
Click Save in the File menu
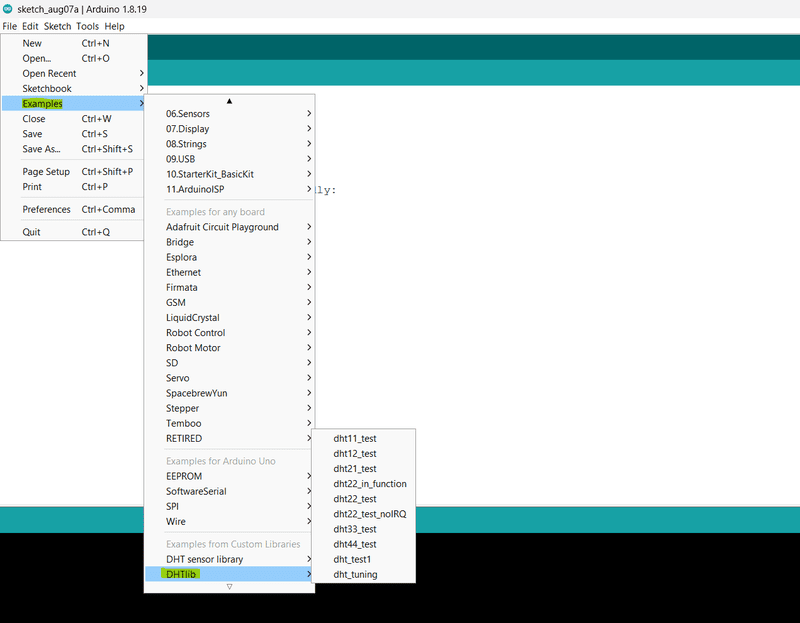click(x=73, y=134)
